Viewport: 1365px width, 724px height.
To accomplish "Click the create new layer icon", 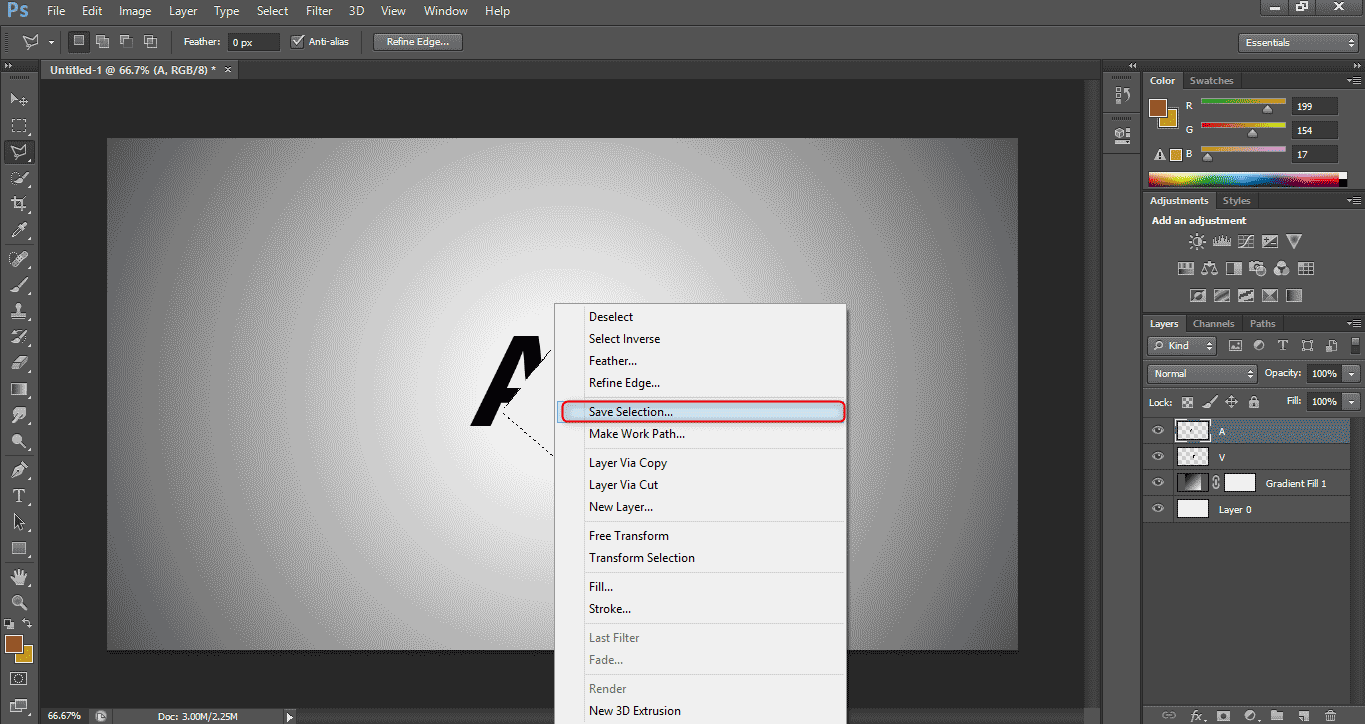I will click(x=1303, y=716).
